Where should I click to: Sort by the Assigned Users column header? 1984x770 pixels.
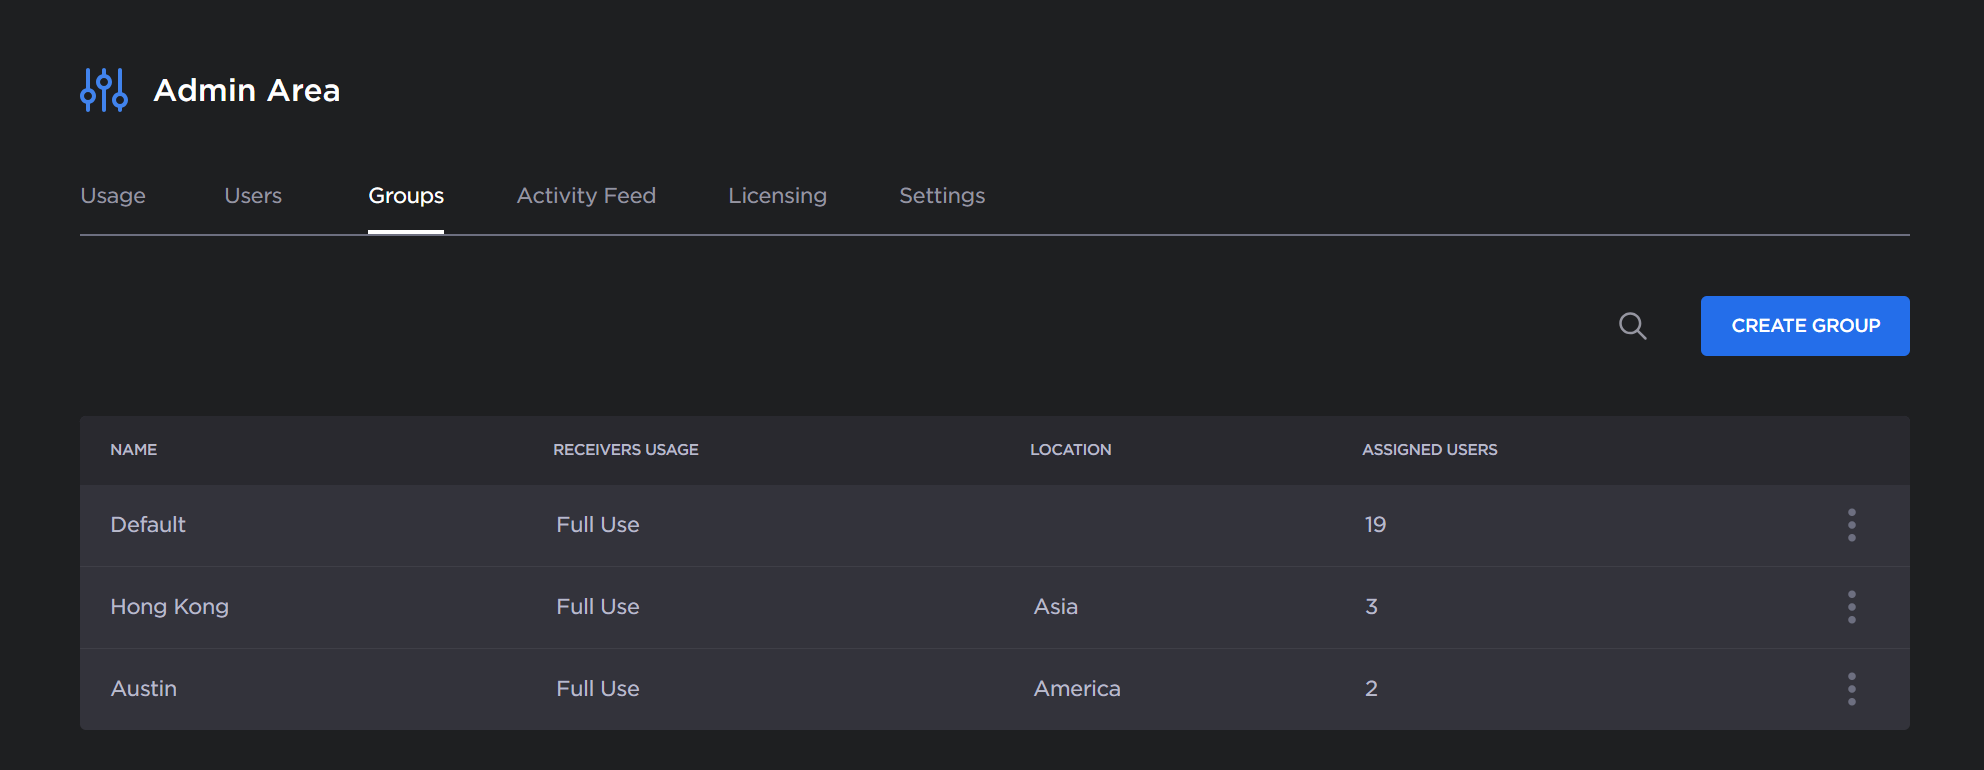(1429, 450)
